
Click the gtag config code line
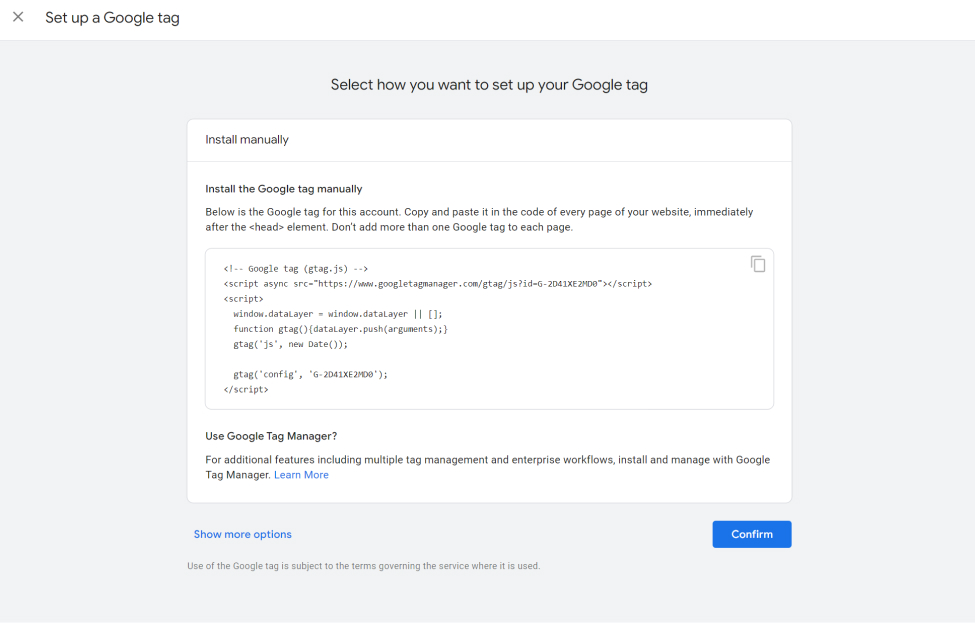click(x=310, y=374)
